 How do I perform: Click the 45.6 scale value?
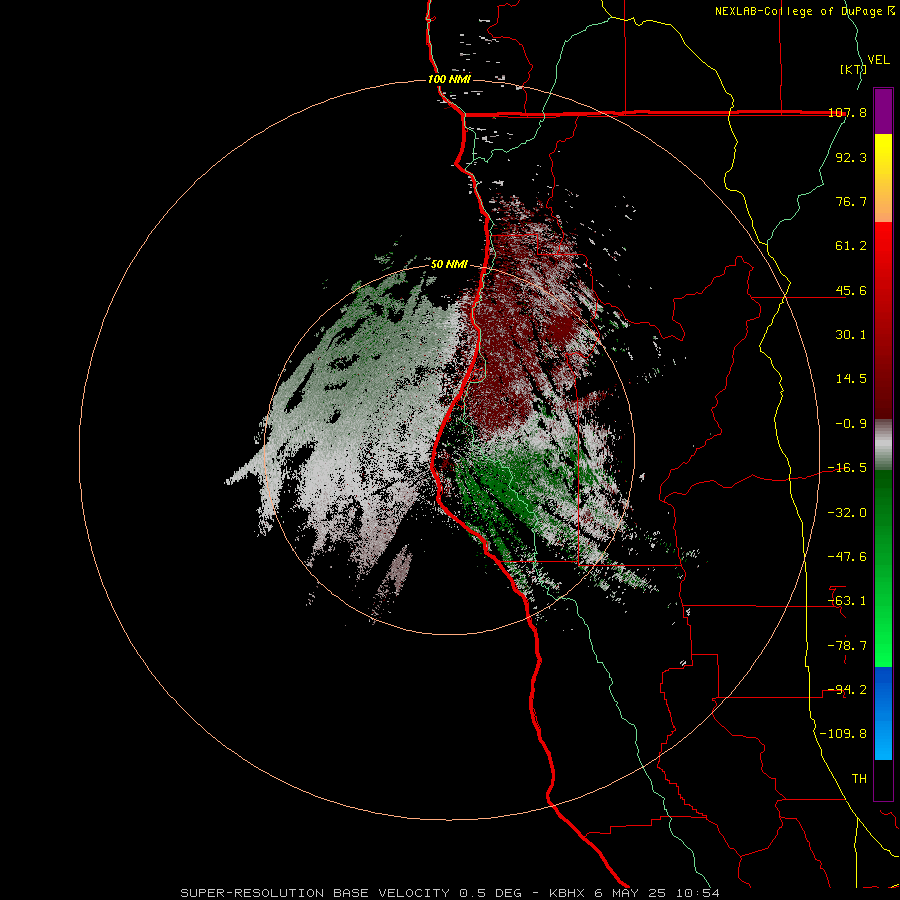851,290
